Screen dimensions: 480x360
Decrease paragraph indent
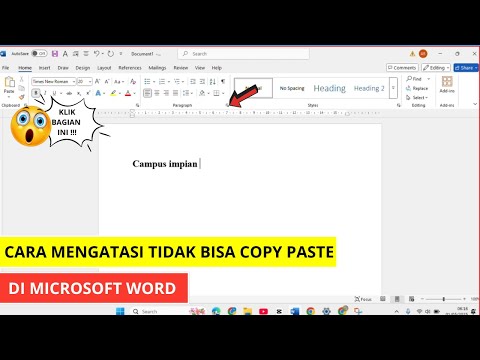pyautogui.click(x=193, y=81)
